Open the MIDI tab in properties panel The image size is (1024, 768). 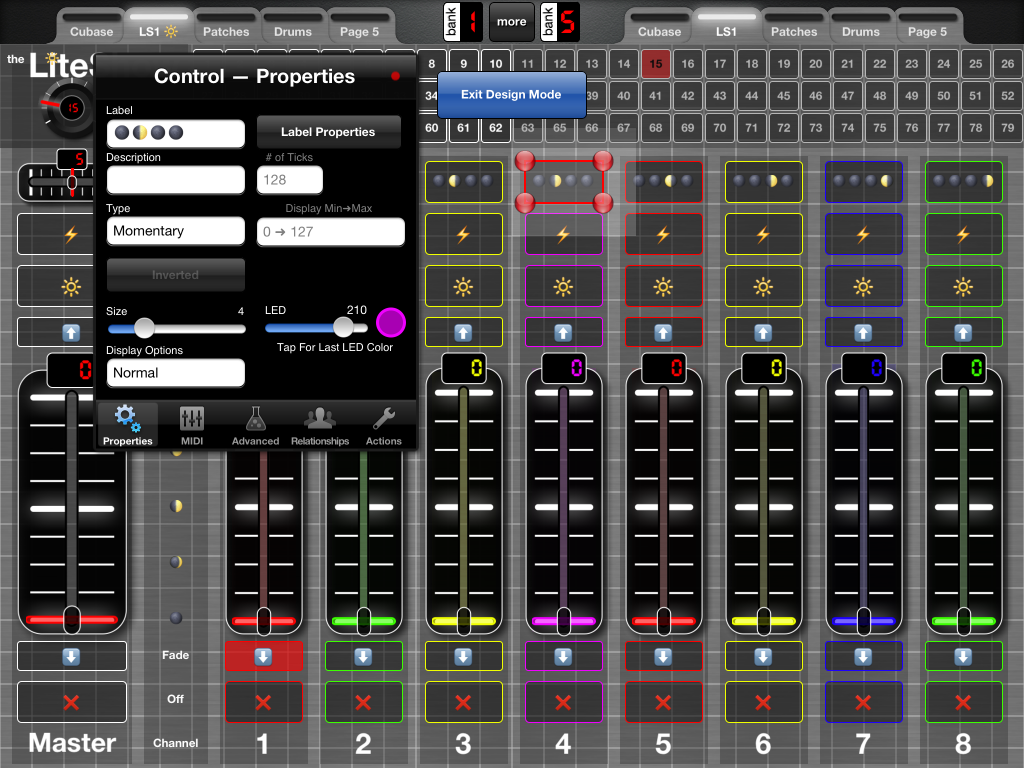tap(192, 426)
